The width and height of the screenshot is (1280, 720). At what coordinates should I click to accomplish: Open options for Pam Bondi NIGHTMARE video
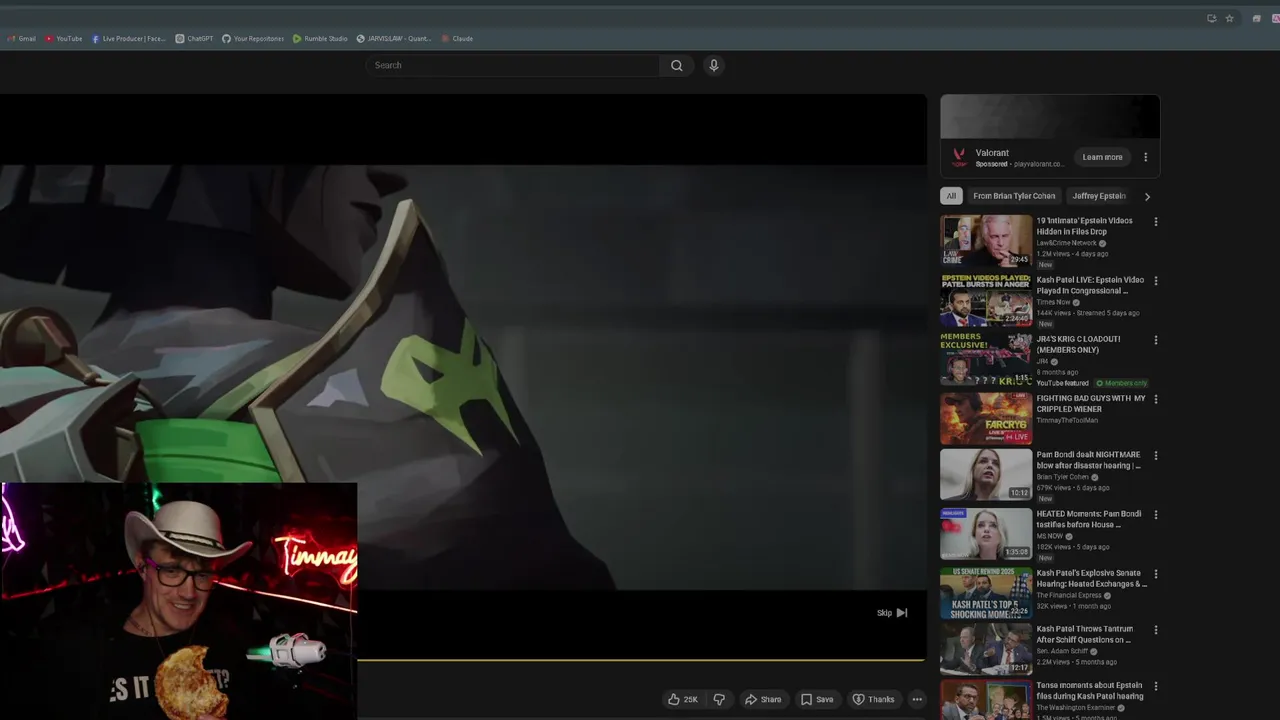pyautogui.click(x=1156, y=455)
